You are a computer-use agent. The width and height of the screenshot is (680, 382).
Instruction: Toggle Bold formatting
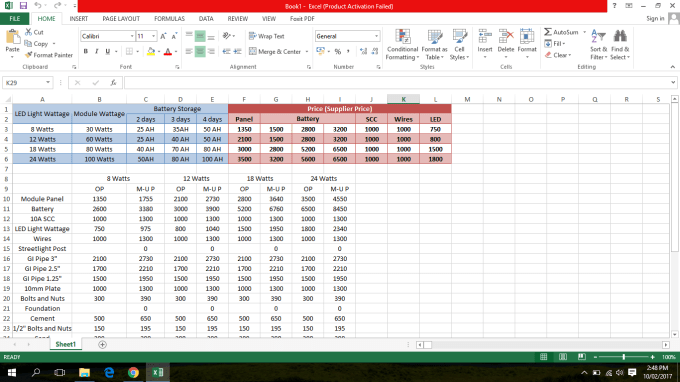tap(86, 52)
